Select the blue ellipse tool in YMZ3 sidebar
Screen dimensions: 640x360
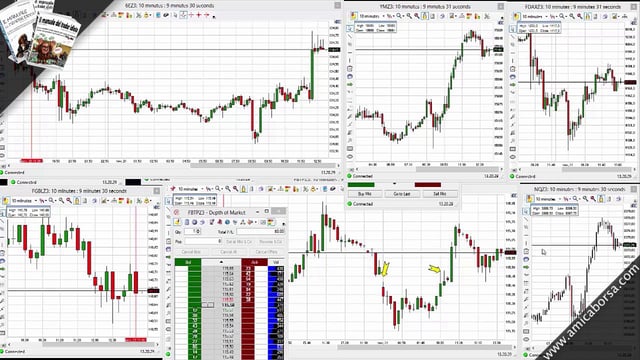(x=350, y=76)
